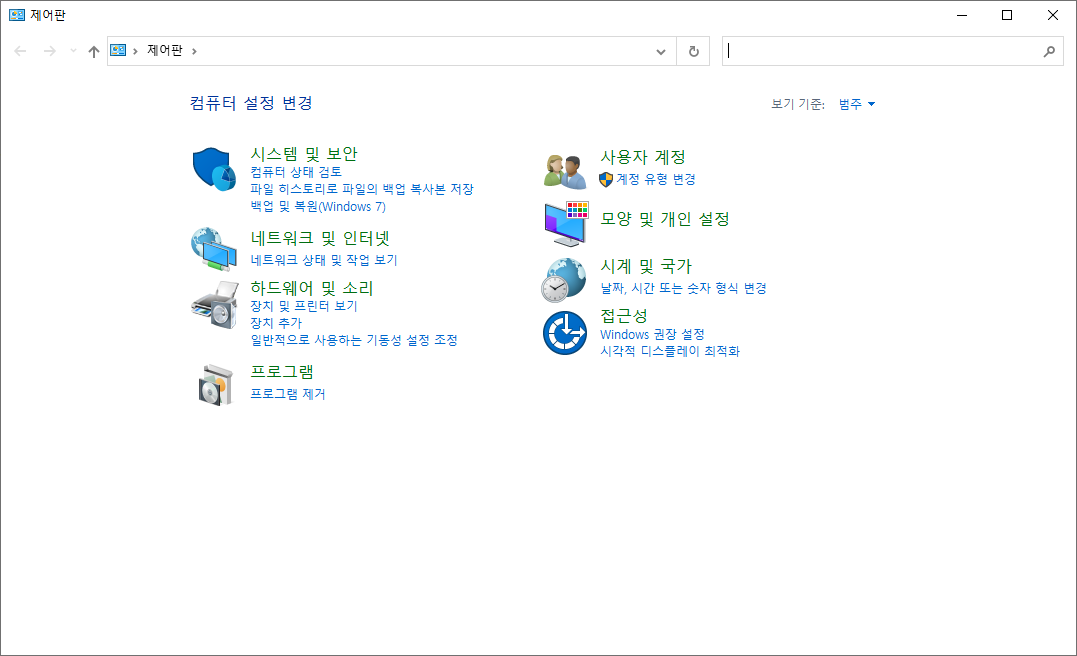Viewport: 1077px width, 656px height.
Task: Click the 제어판 title bar window icon
Action: pos(16,14)
